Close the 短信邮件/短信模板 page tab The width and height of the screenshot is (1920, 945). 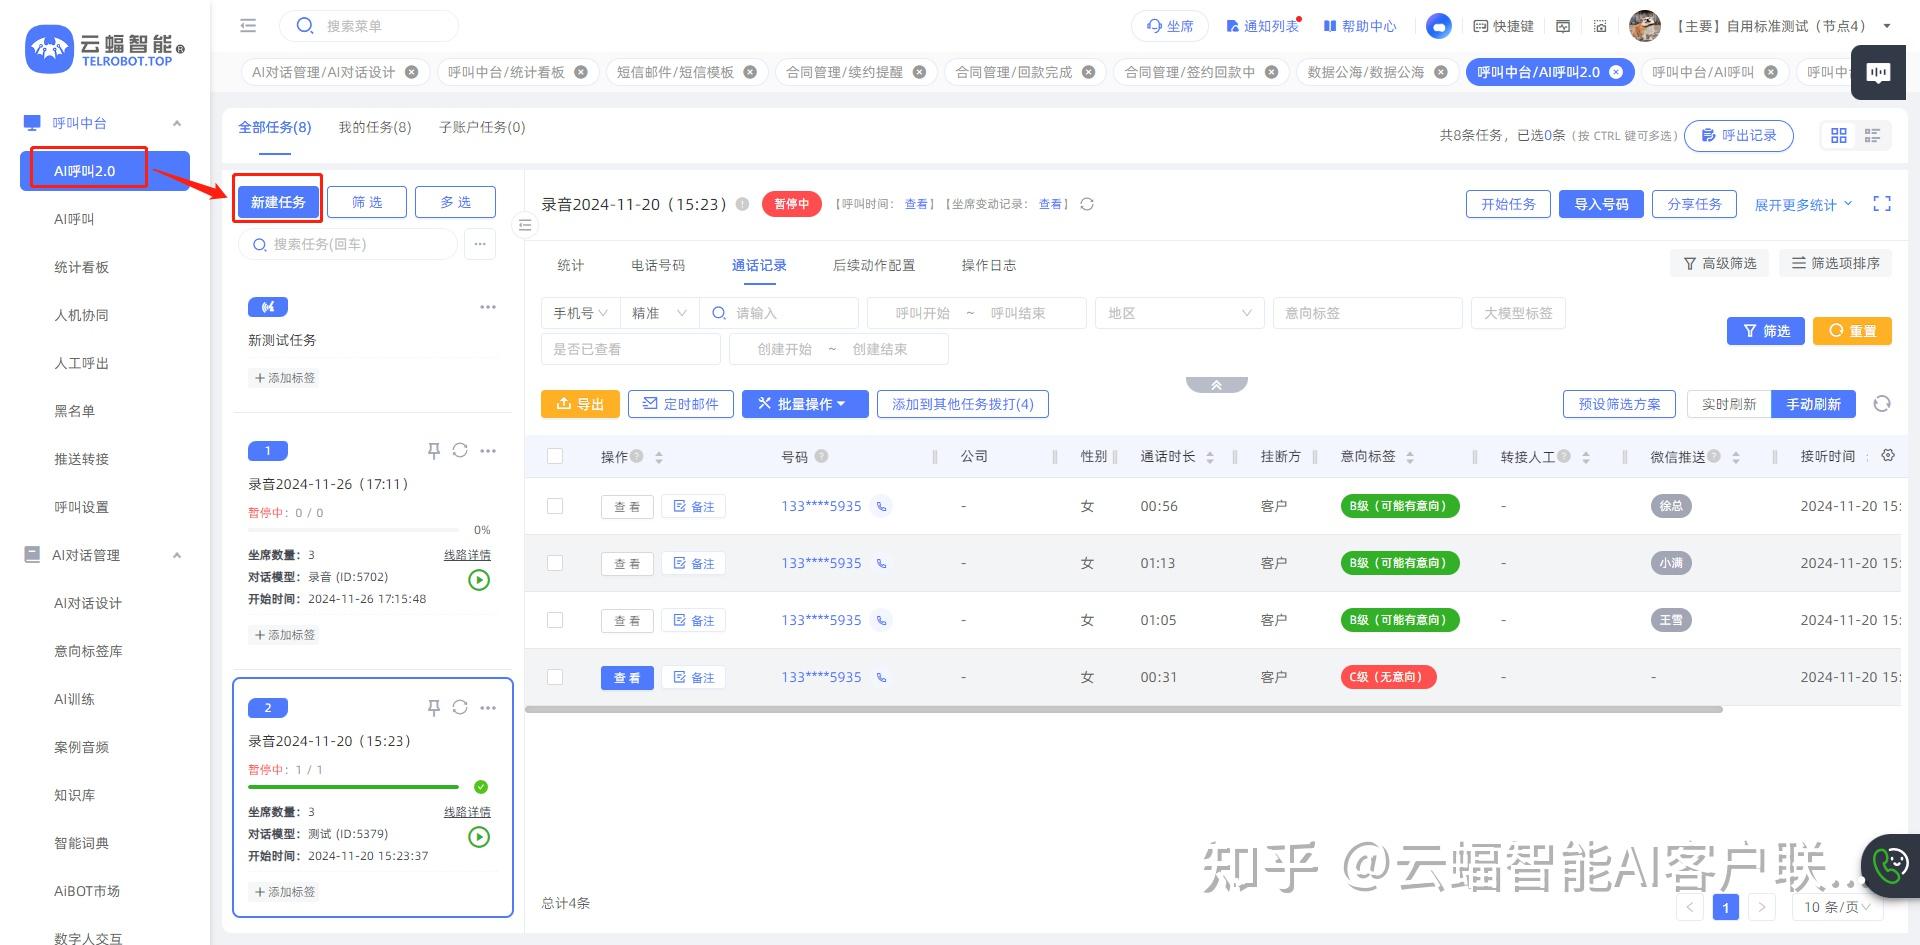750,72
